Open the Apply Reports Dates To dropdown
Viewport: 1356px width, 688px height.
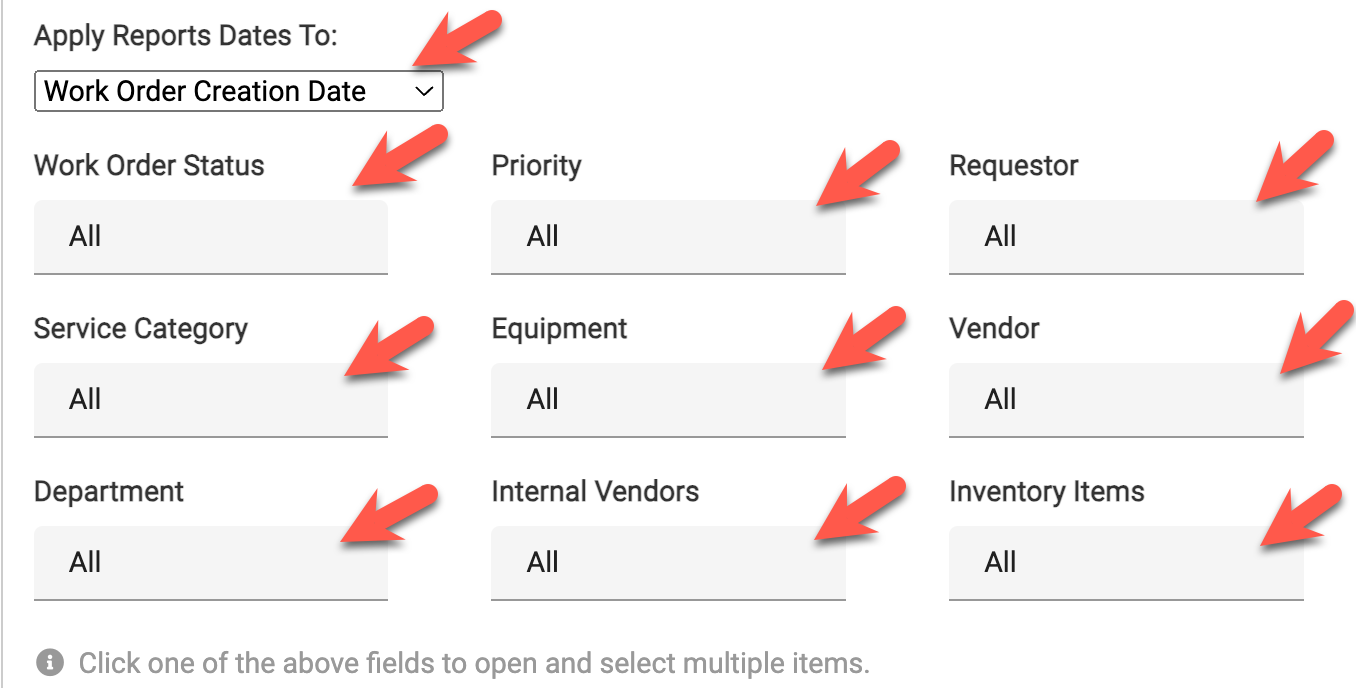point(238,91)
